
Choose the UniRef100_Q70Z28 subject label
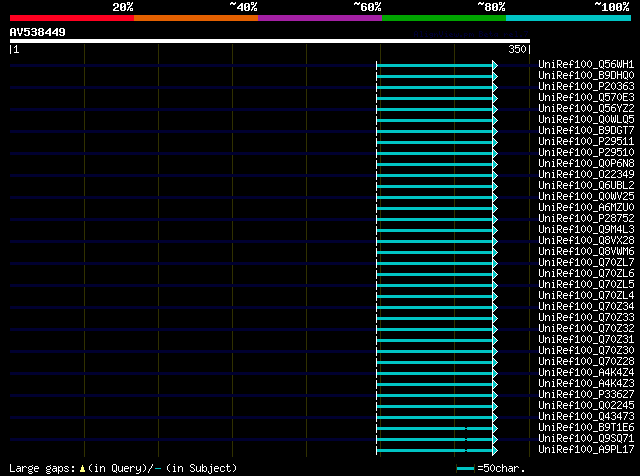tap(586, 362)
